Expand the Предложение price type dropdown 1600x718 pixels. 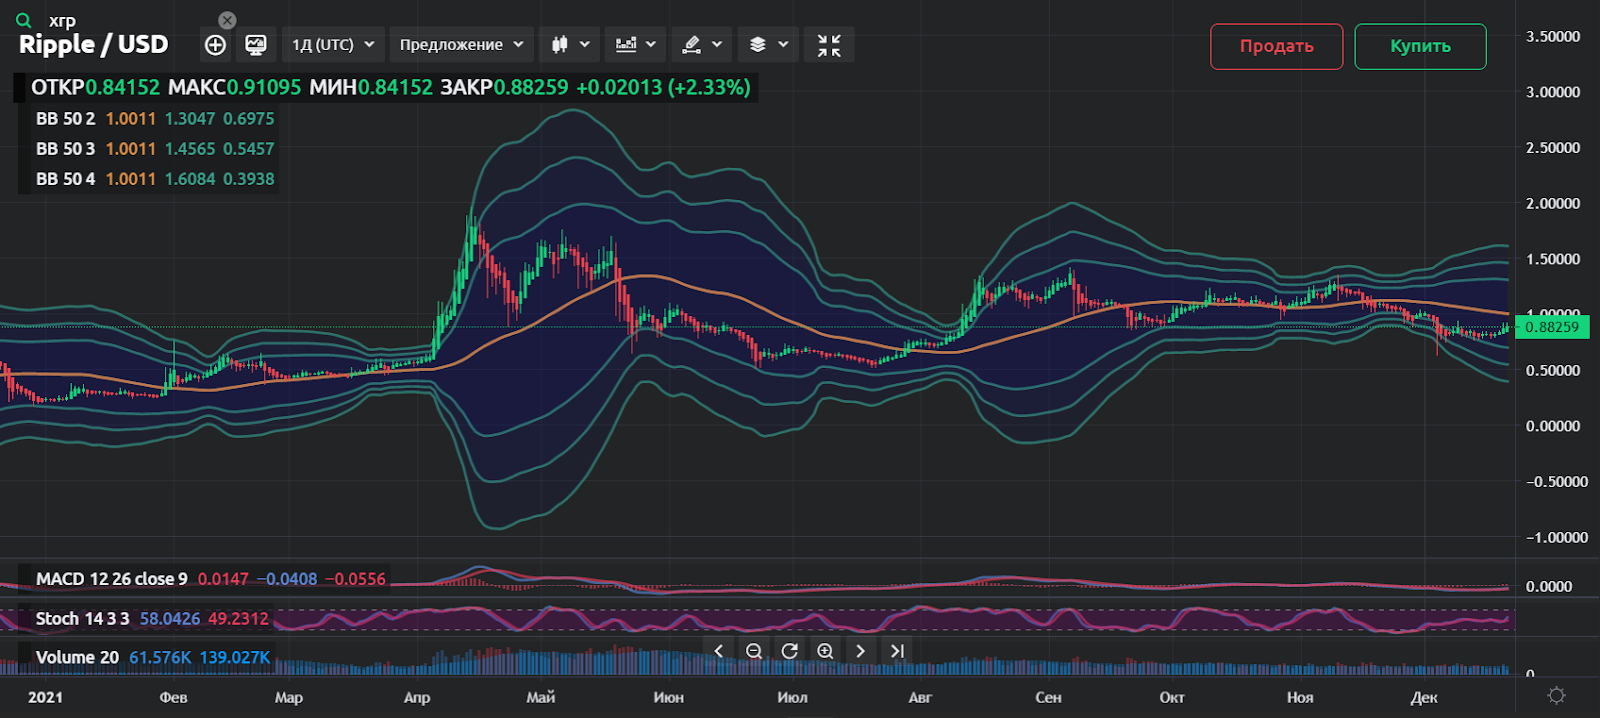[x=461, y=45]
